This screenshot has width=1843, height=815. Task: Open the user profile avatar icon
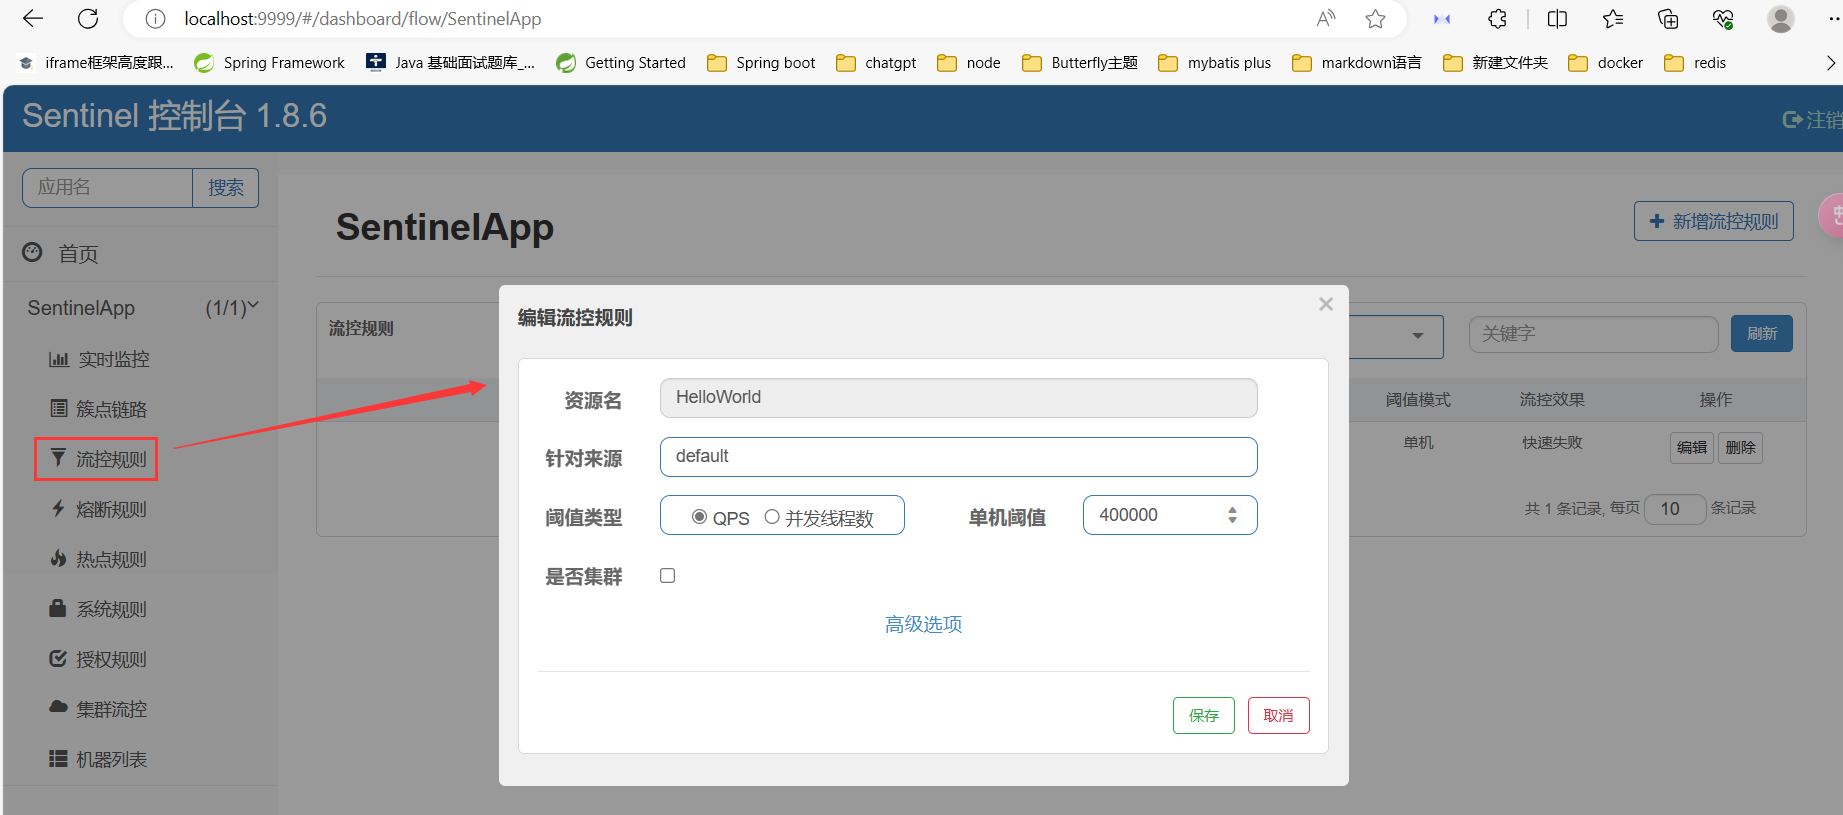[x=1780, y=19]
